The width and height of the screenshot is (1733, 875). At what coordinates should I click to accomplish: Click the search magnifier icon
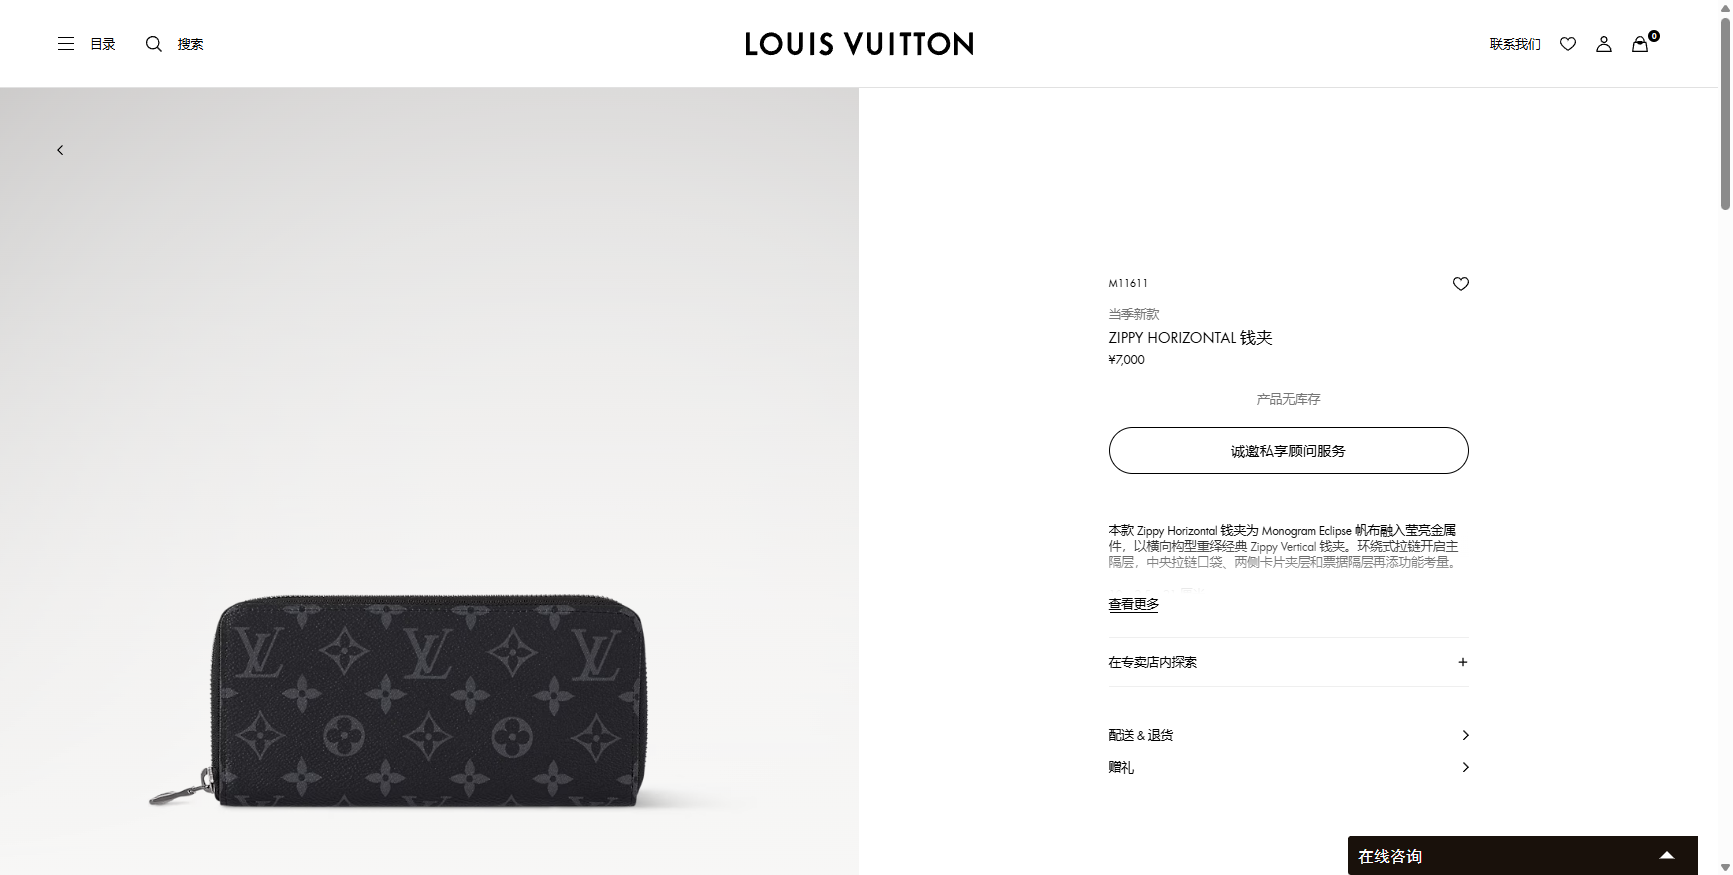point(154,44)
